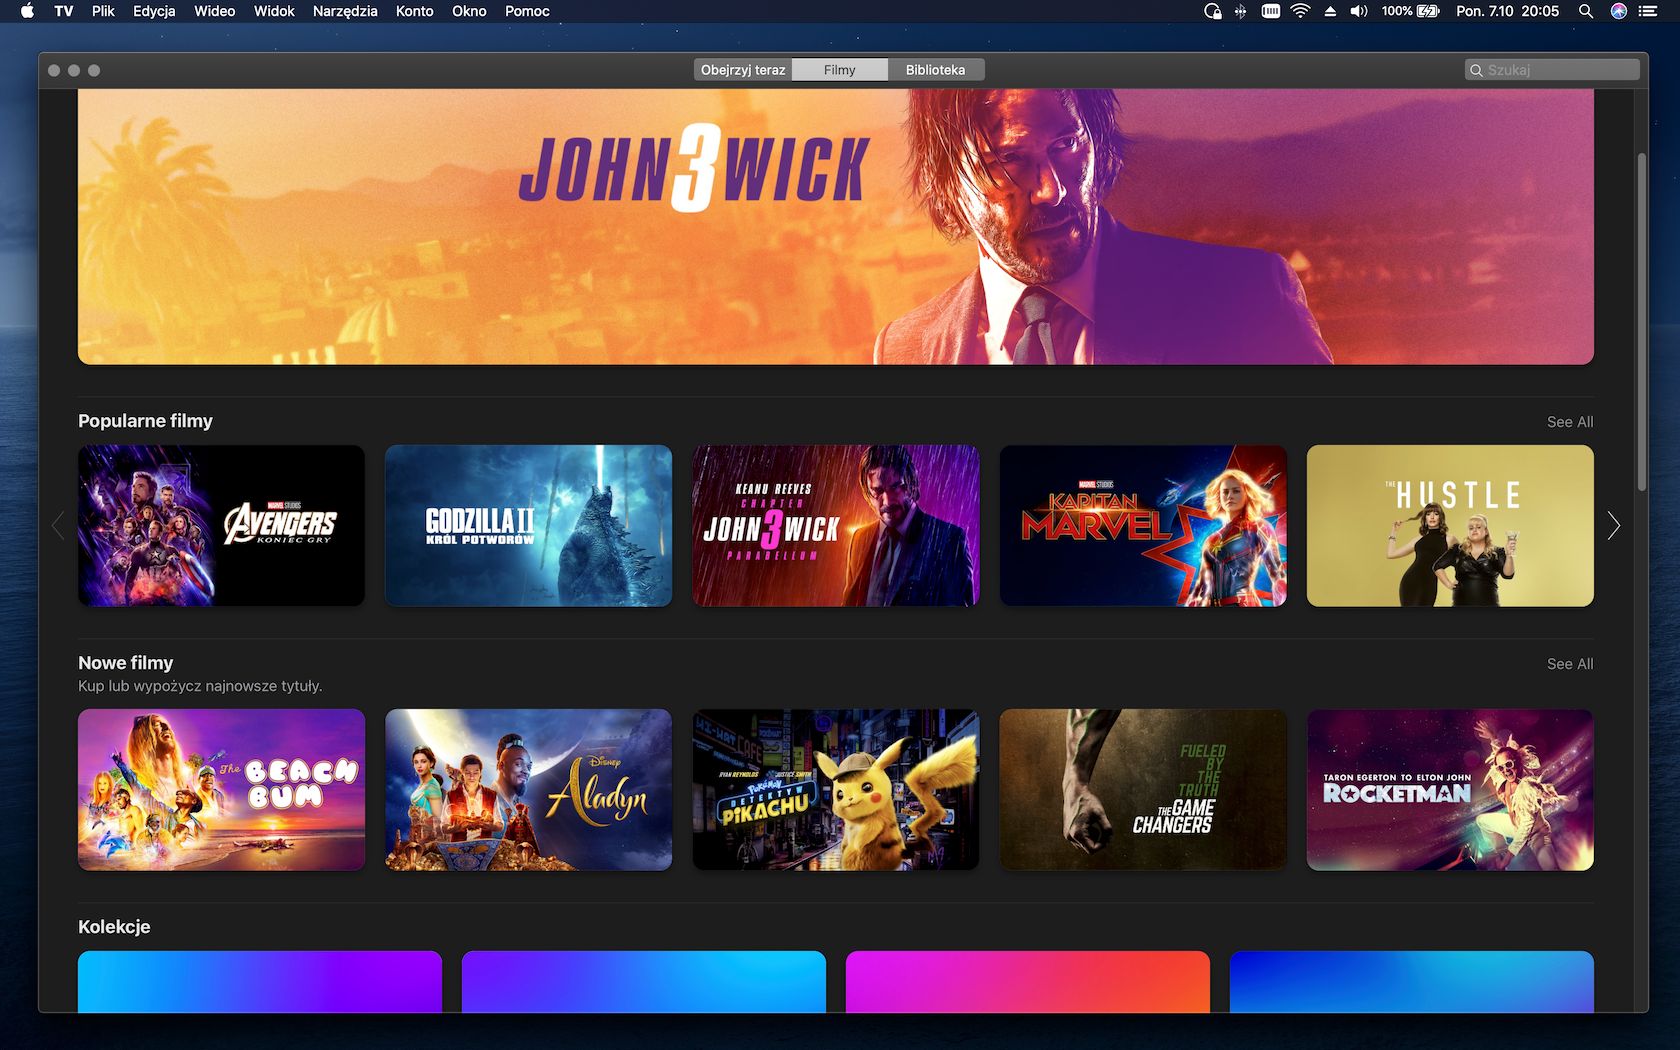Show next Popularne filmy items with right arrow
Image resolution: width=1680 pixels, height=1050 pixels.
pos(1613,525)
